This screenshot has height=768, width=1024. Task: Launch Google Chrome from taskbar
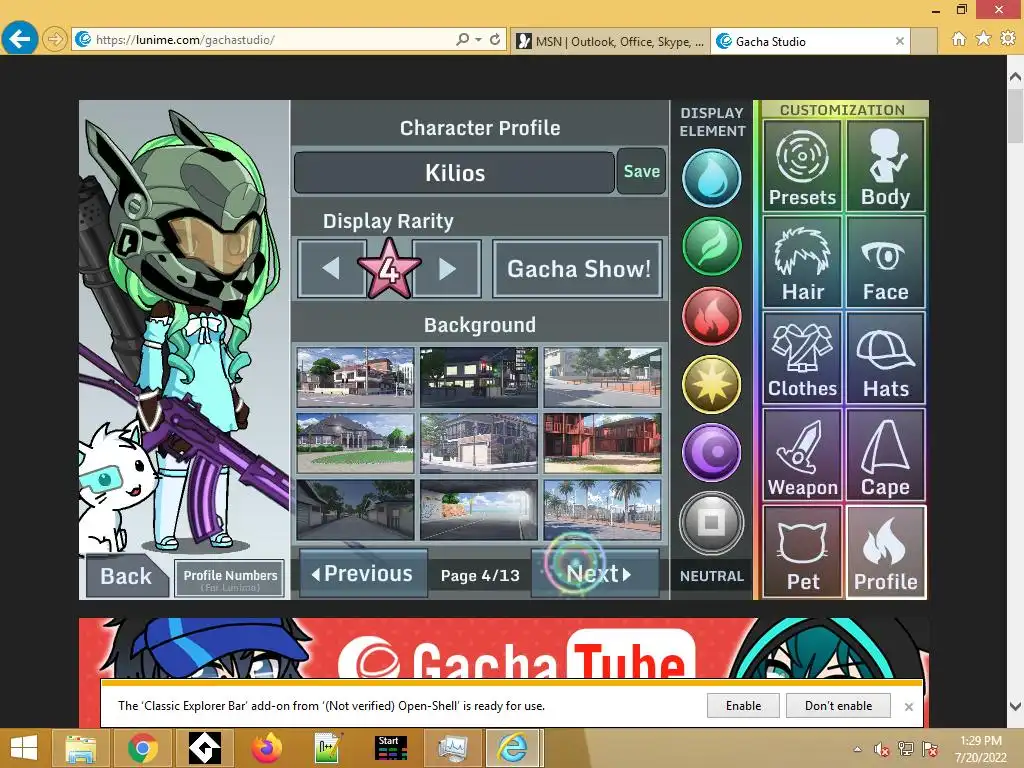pos(142,748)
